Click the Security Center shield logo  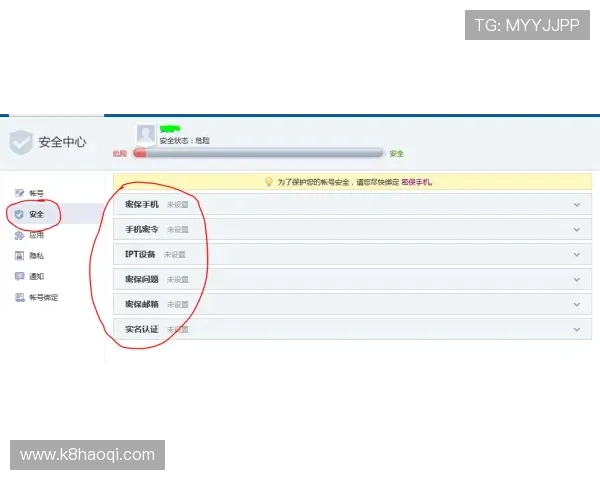click(20, 142)
